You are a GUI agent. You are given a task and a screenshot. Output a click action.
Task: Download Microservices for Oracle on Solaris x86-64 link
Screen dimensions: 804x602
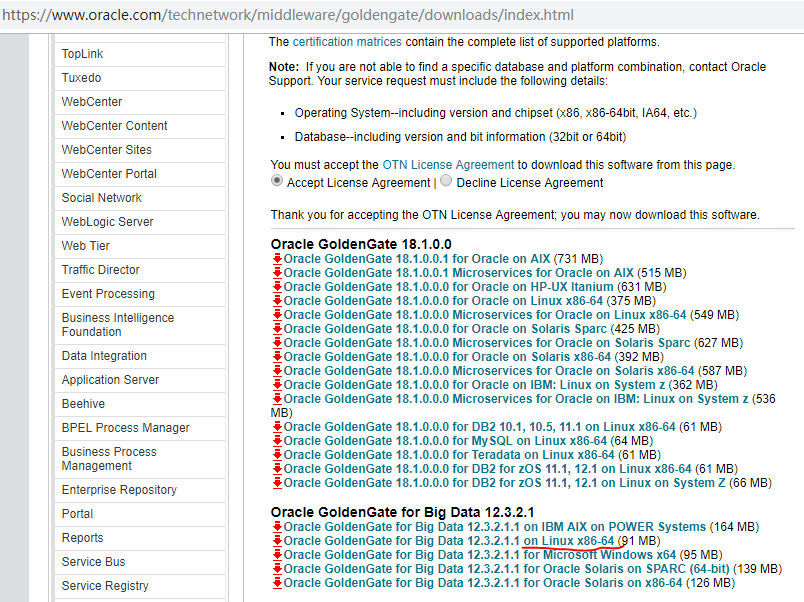489,371
